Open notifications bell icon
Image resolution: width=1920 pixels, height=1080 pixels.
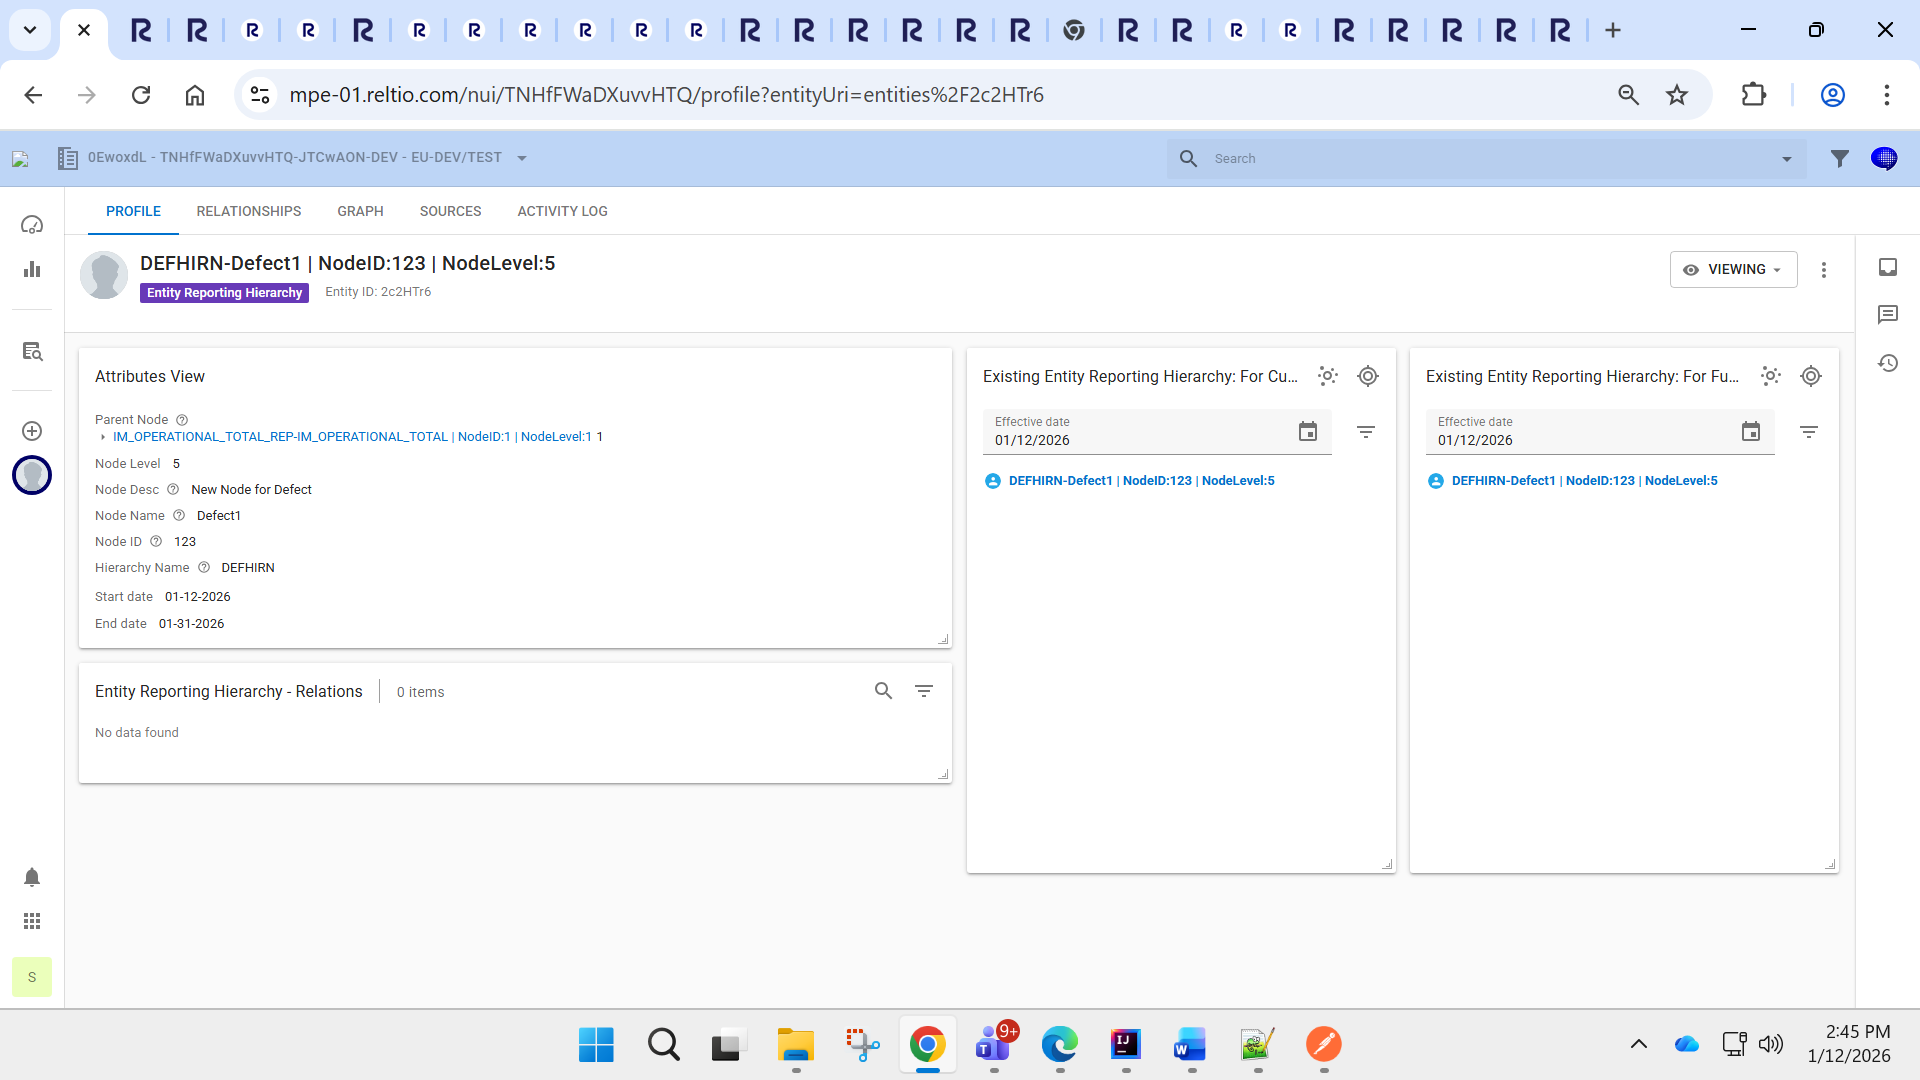coord(32,877)
